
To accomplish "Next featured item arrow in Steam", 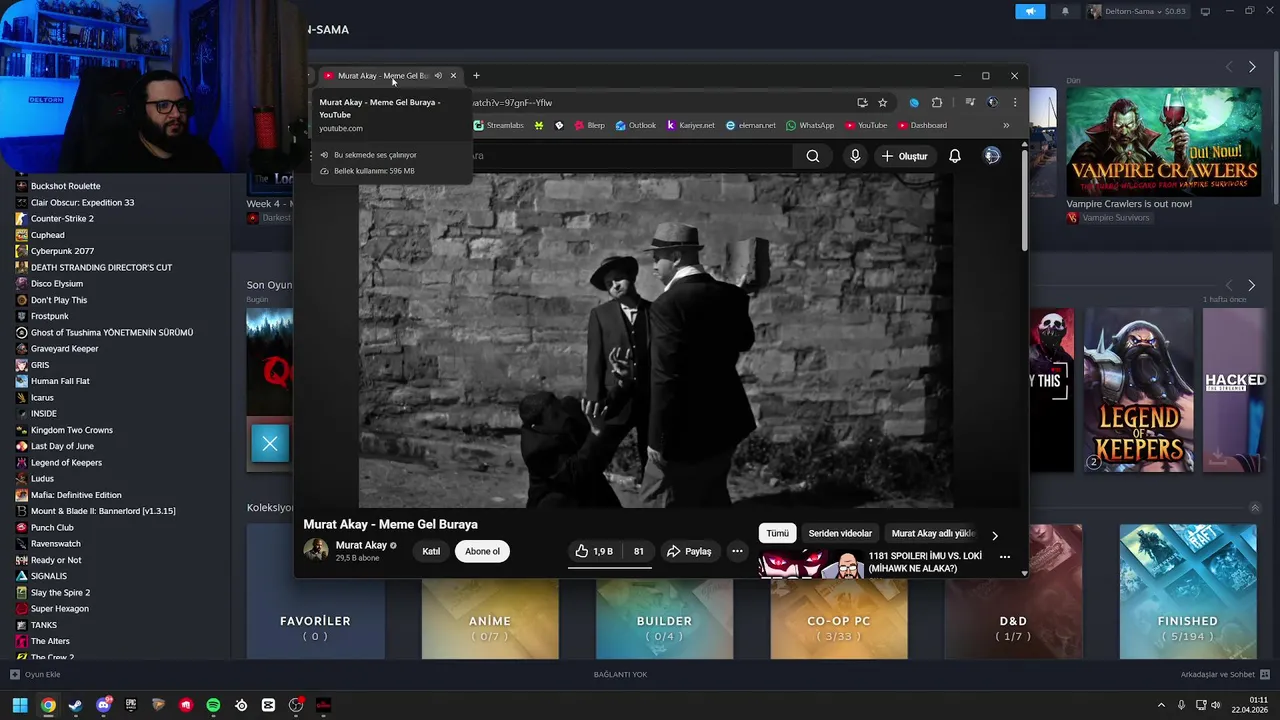I will click(1252, 67).
